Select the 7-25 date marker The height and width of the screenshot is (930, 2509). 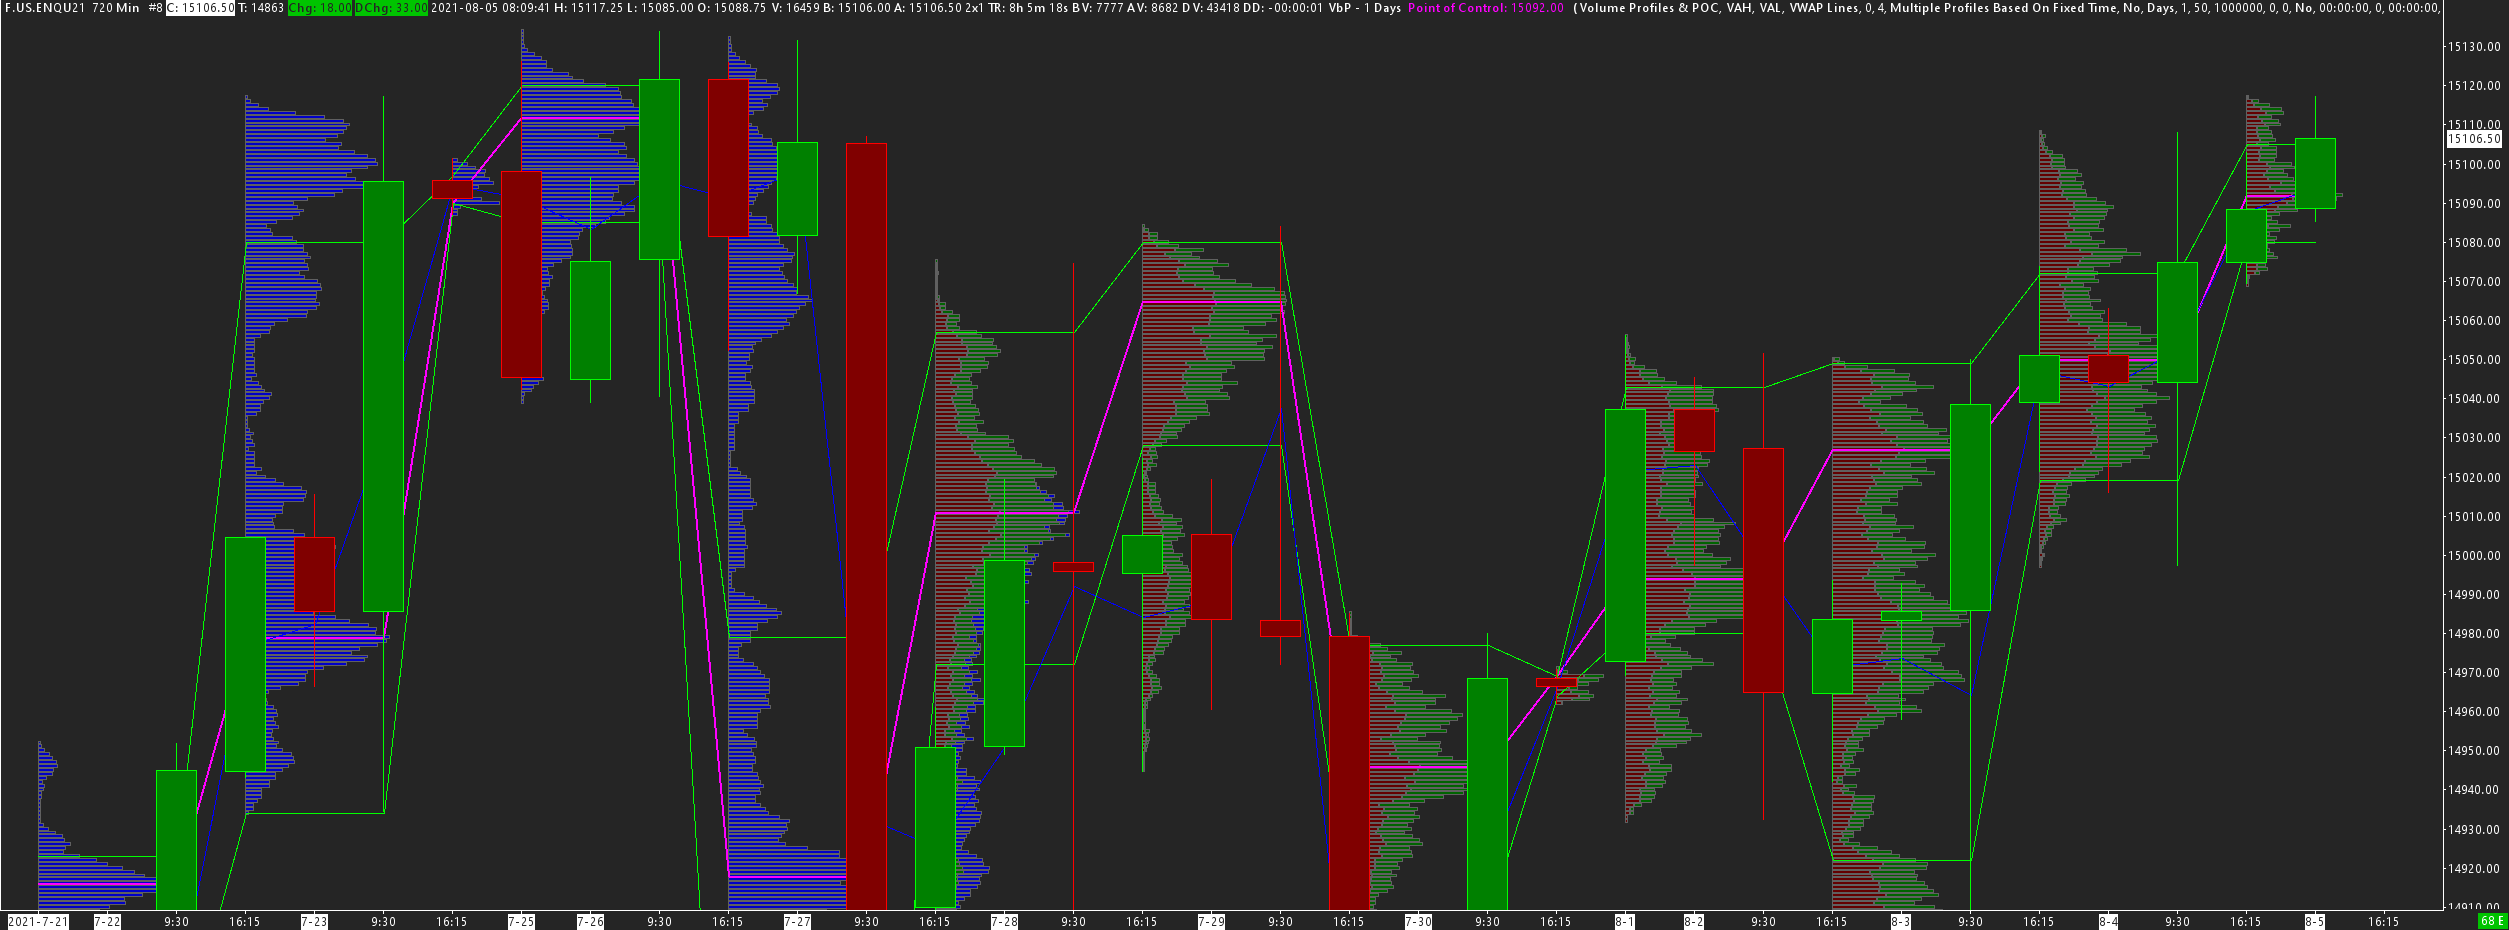[x=521, y=921]
